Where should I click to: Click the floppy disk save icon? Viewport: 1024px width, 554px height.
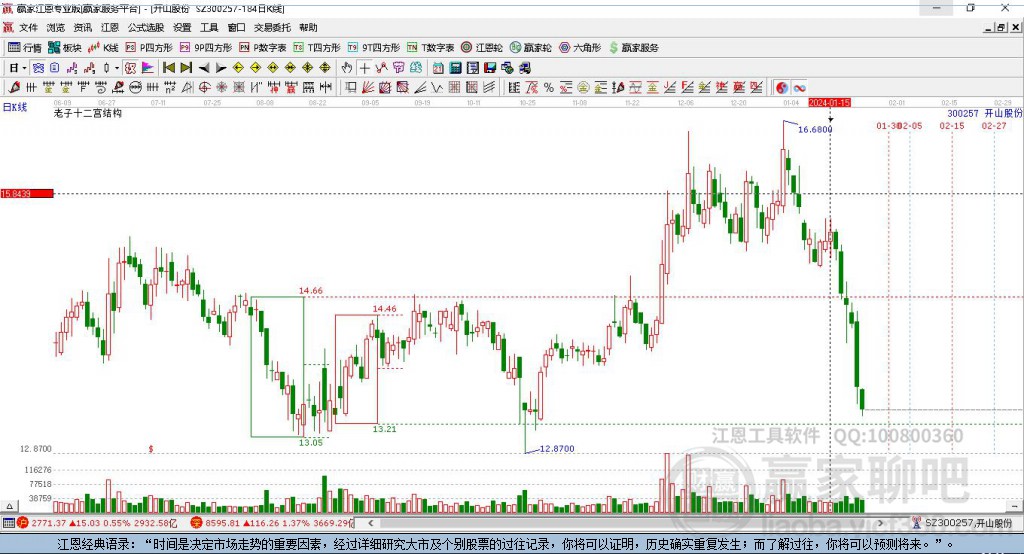click(x=490, y=67)
